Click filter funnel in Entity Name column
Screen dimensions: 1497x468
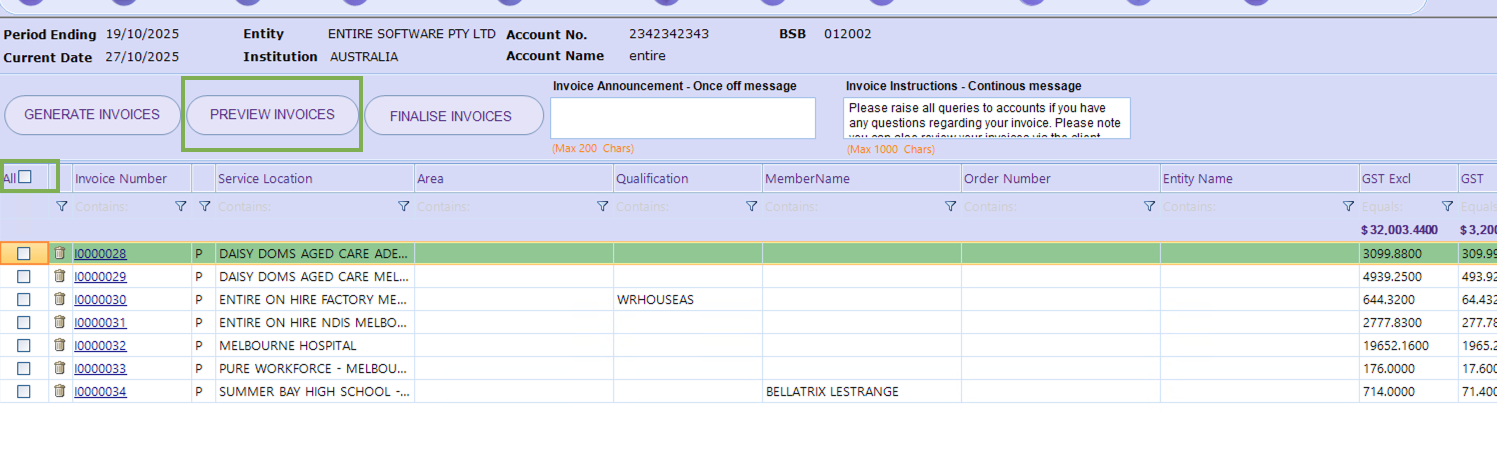[1348, 206]
